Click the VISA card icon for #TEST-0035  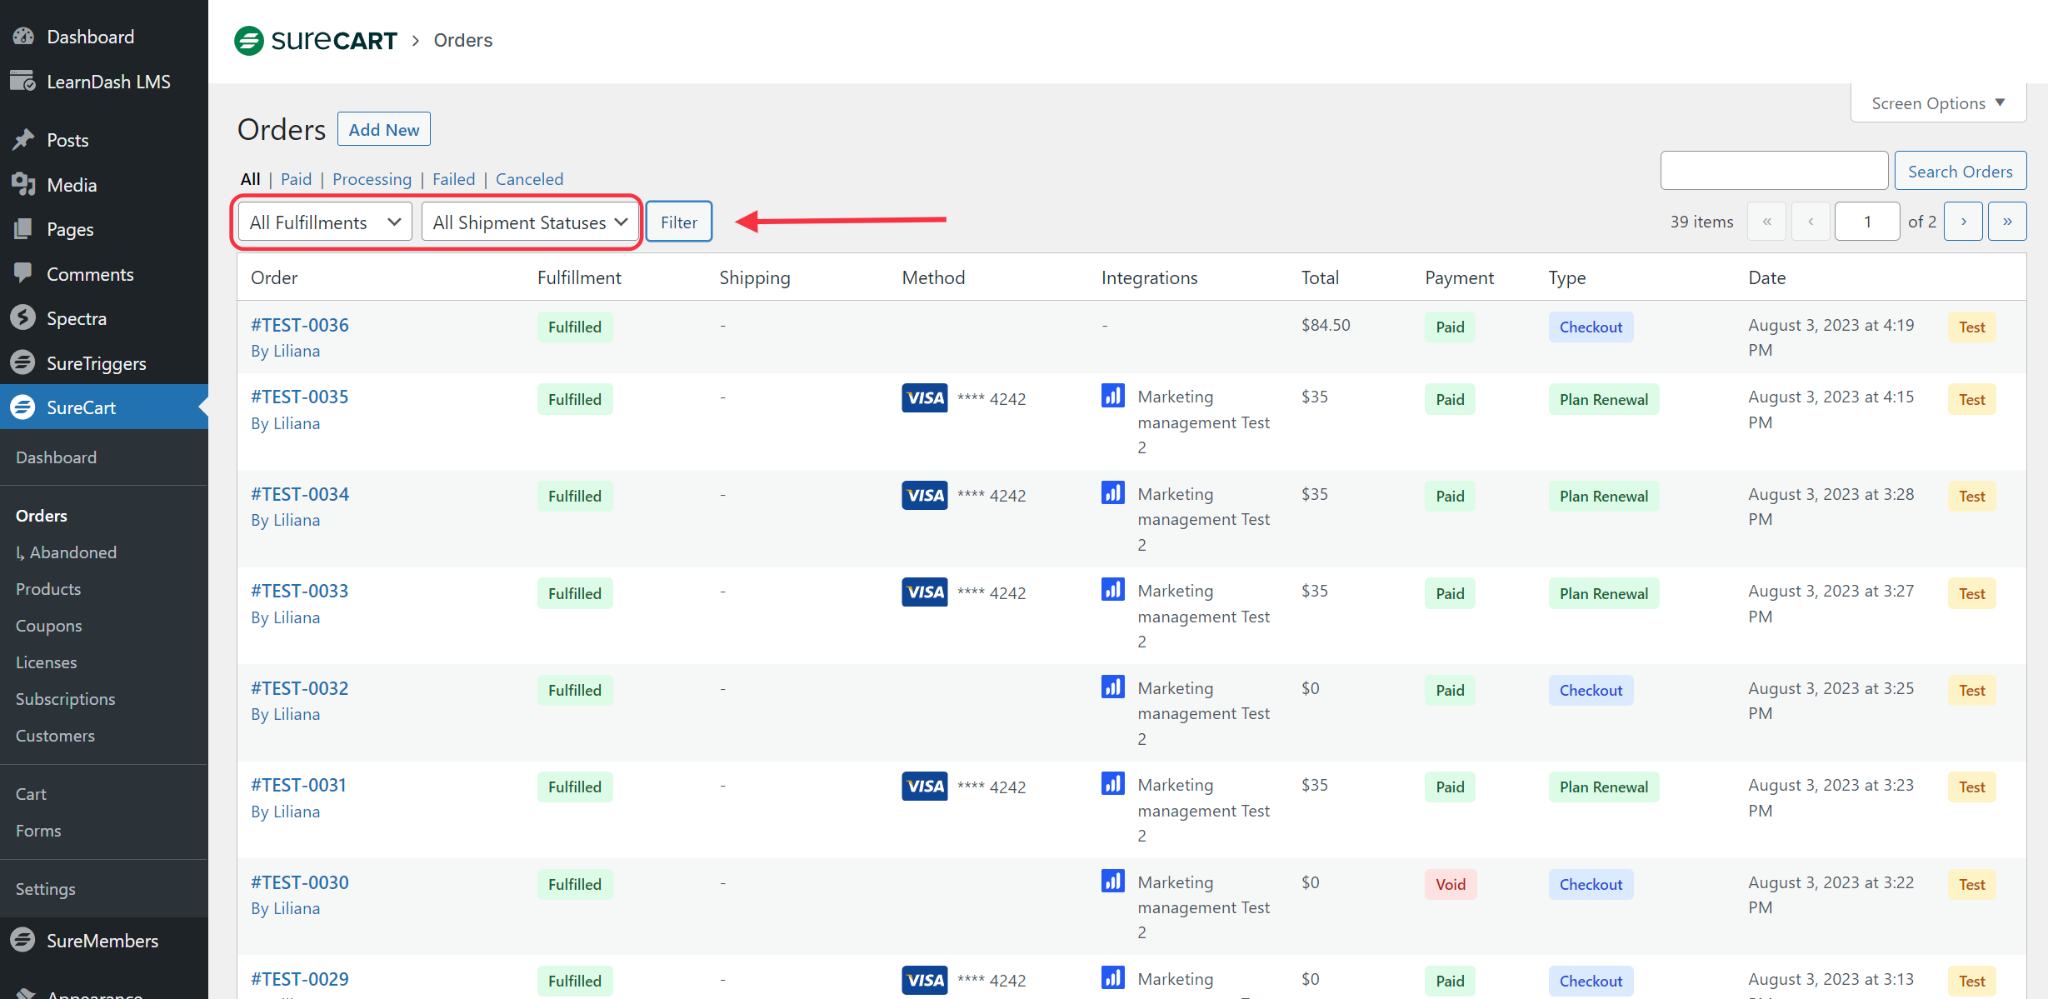924,398
